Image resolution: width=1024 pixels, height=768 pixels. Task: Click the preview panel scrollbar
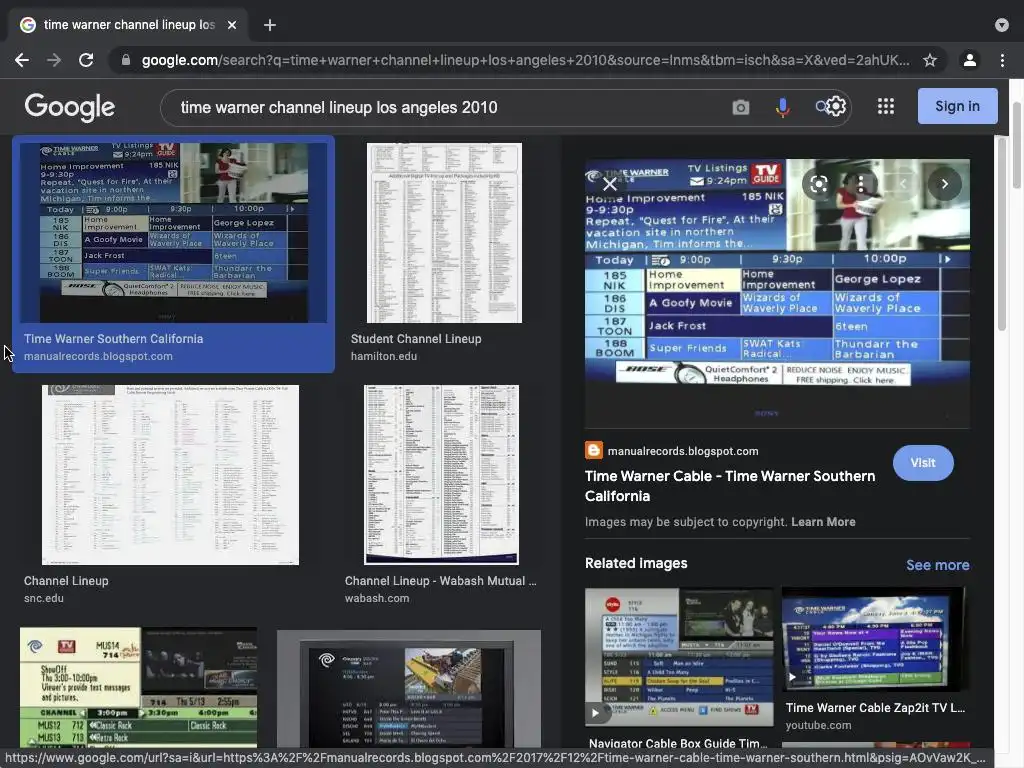[x=1001, y=235]
